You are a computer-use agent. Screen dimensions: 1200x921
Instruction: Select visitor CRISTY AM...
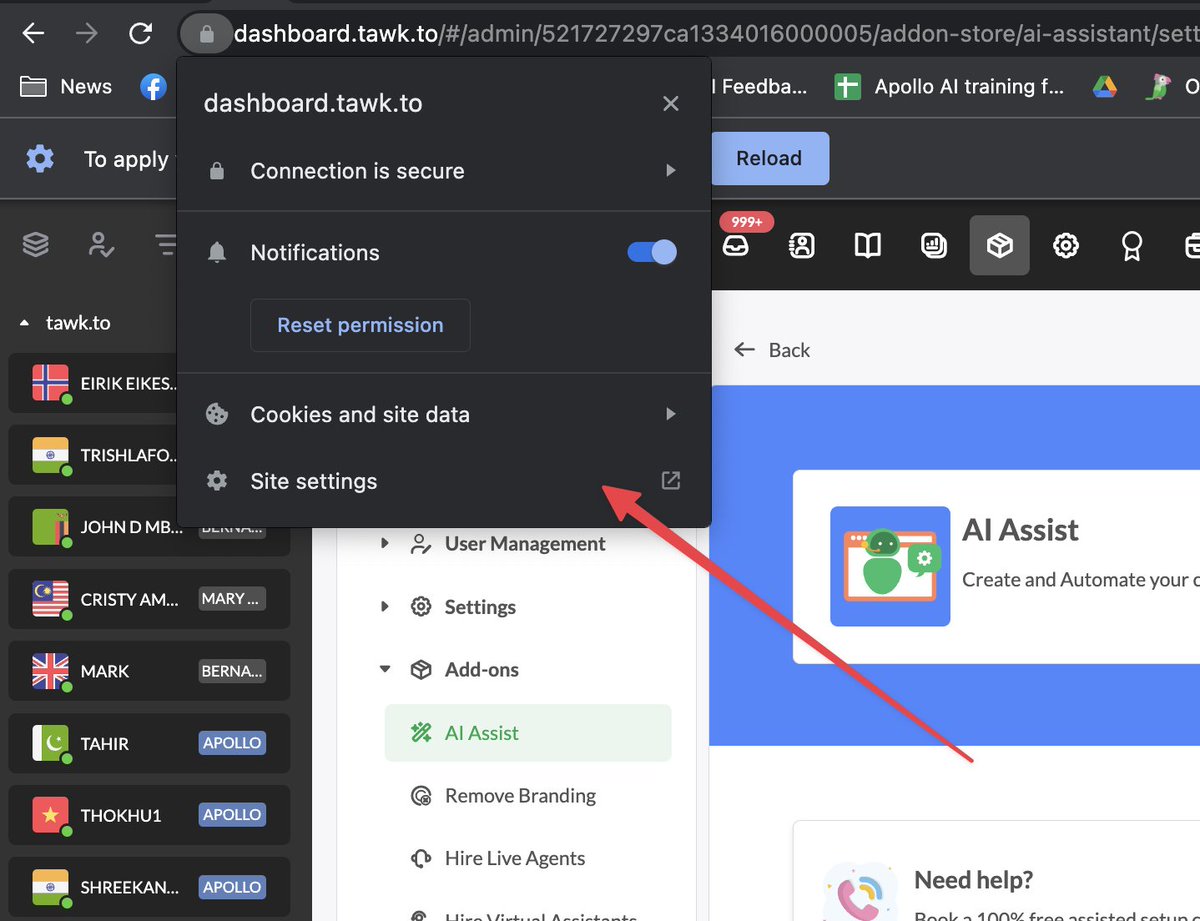tap(150, 599)
